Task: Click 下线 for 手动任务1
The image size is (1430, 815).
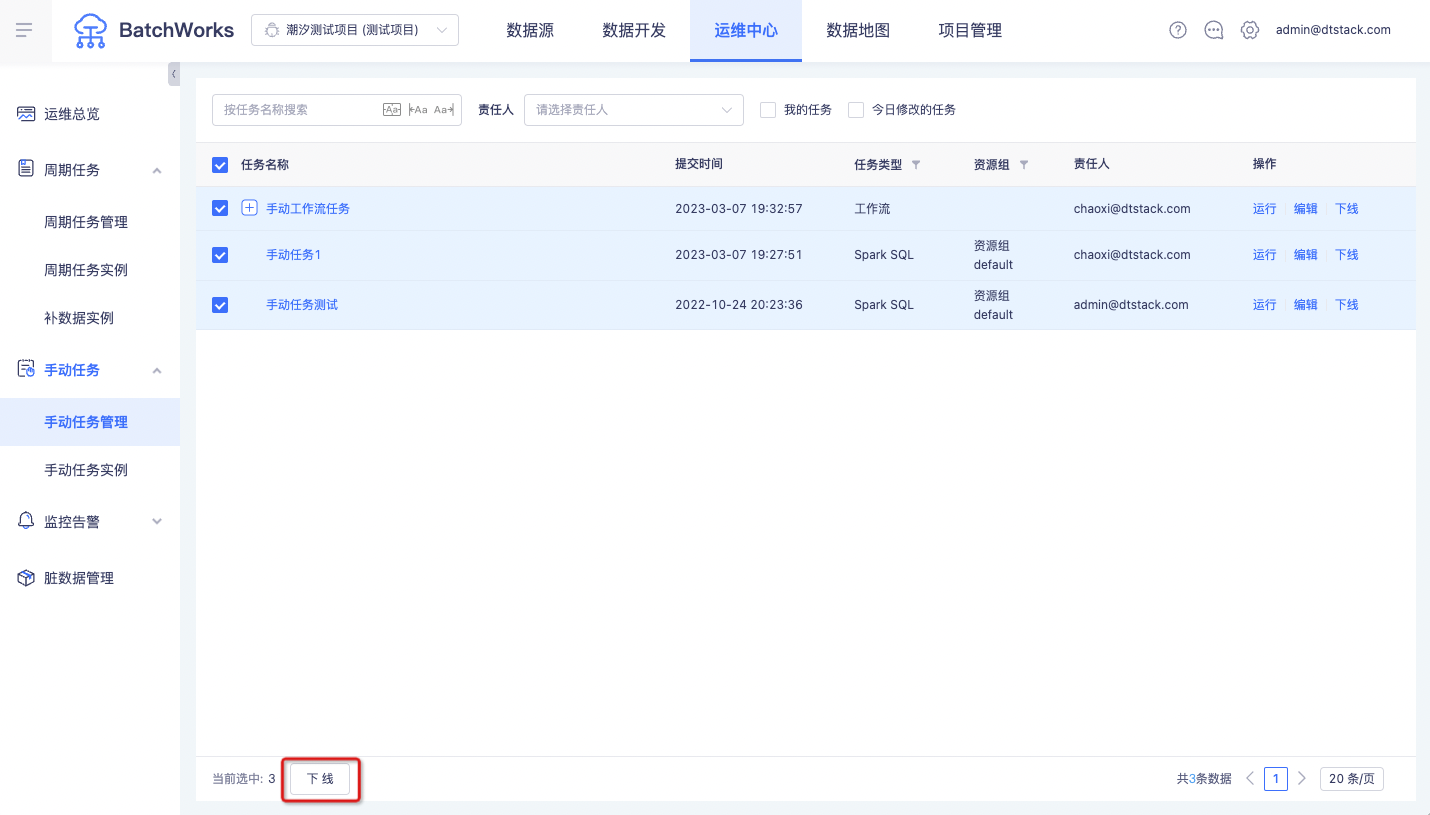Action: click(x=1347, y=255)
